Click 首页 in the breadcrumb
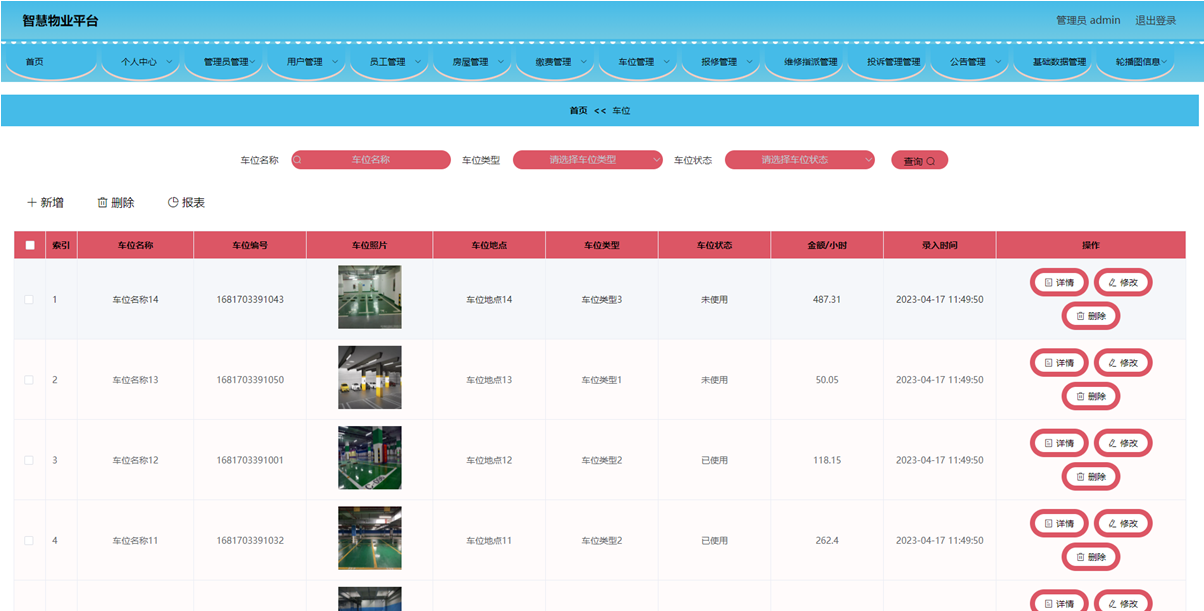This screenshot has width=1204, height=611. [x=578, y=111]
